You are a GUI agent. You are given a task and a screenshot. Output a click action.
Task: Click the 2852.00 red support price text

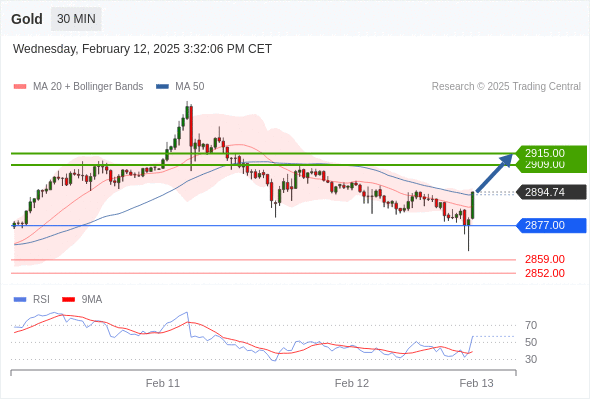tap(545, 273)
